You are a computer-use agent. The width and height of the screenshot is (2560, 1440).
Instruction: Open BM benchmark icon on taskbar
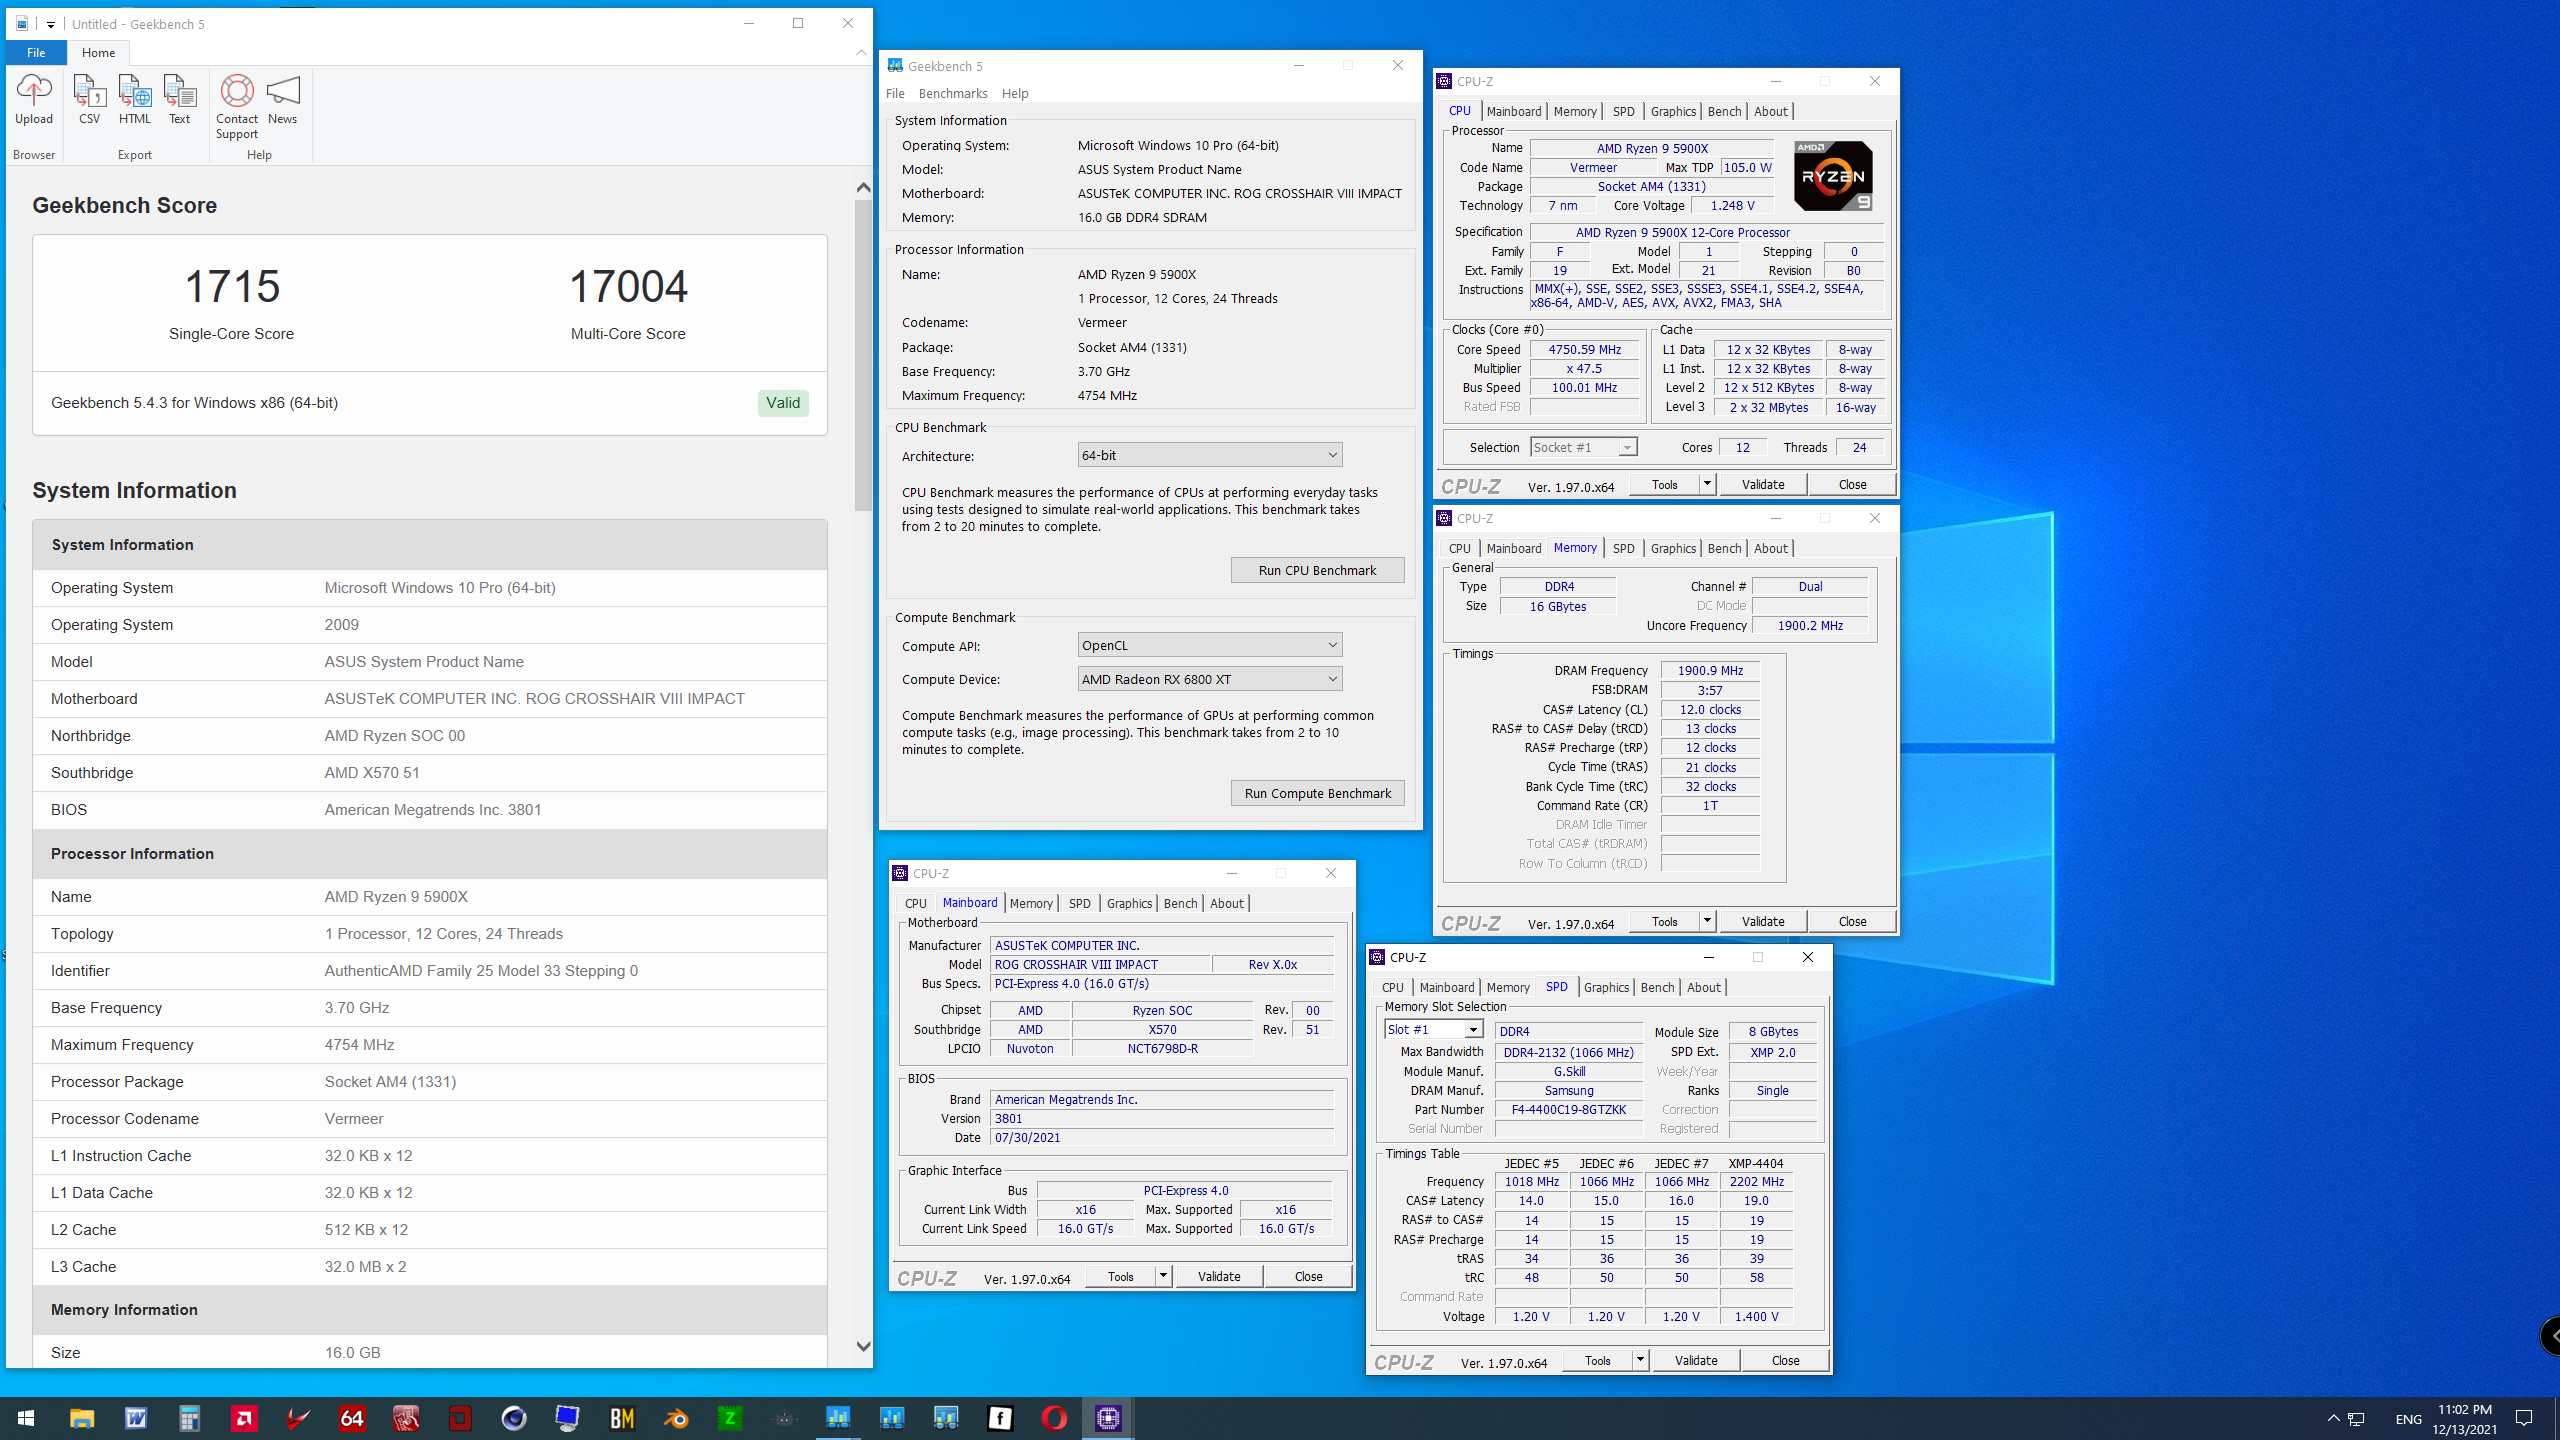pos(622,1418)
